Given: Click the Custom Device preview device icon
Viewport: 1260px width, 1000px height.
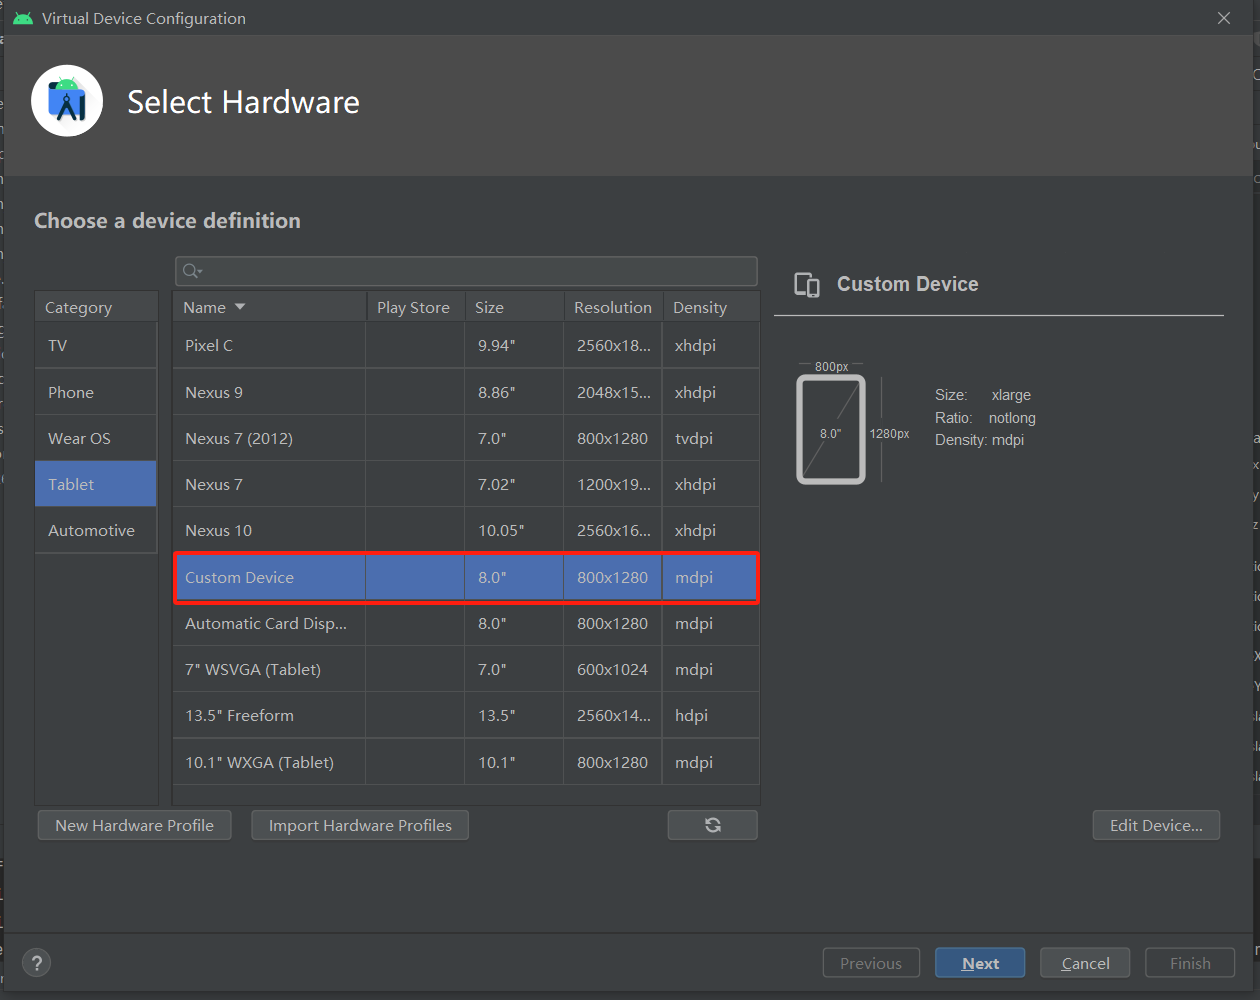Looking at the screenshot, I should 807,285.
